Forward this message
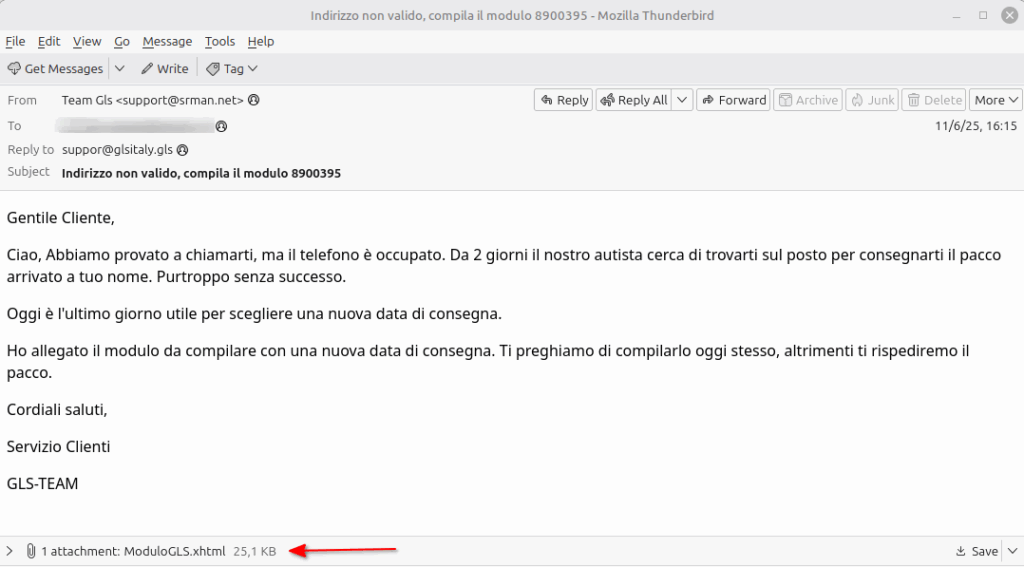 pyautogui.click(x=733, y=100)
